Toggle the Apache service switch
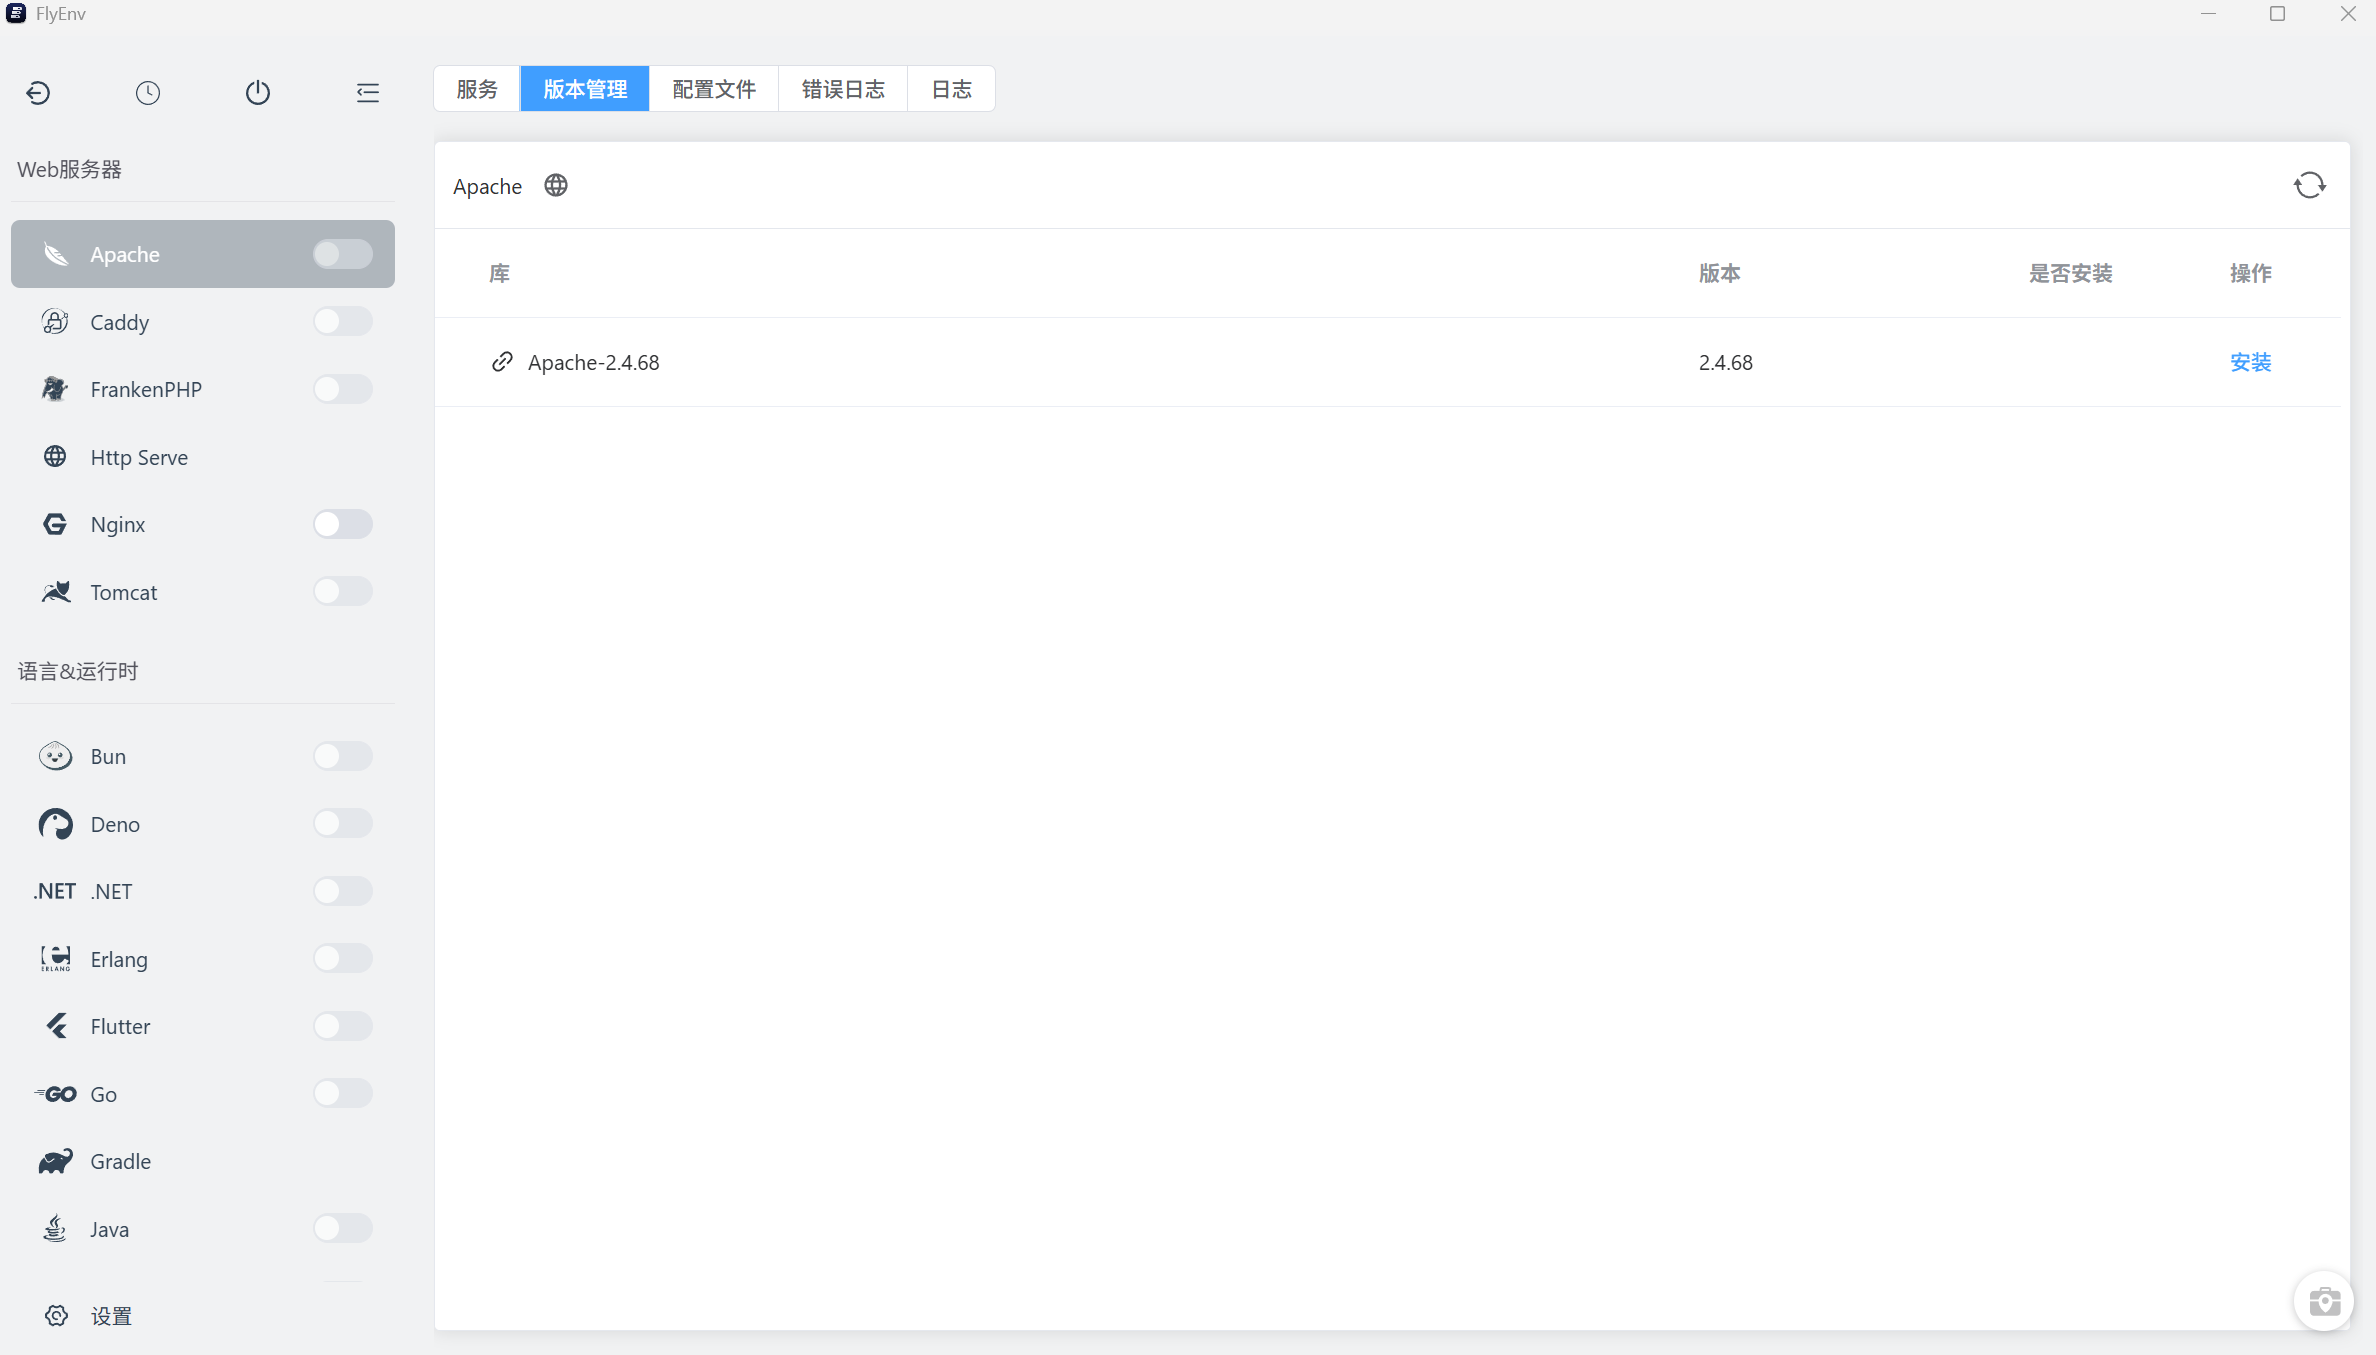Screen dimensions: 2376x1355 click(x=343, y=254)
